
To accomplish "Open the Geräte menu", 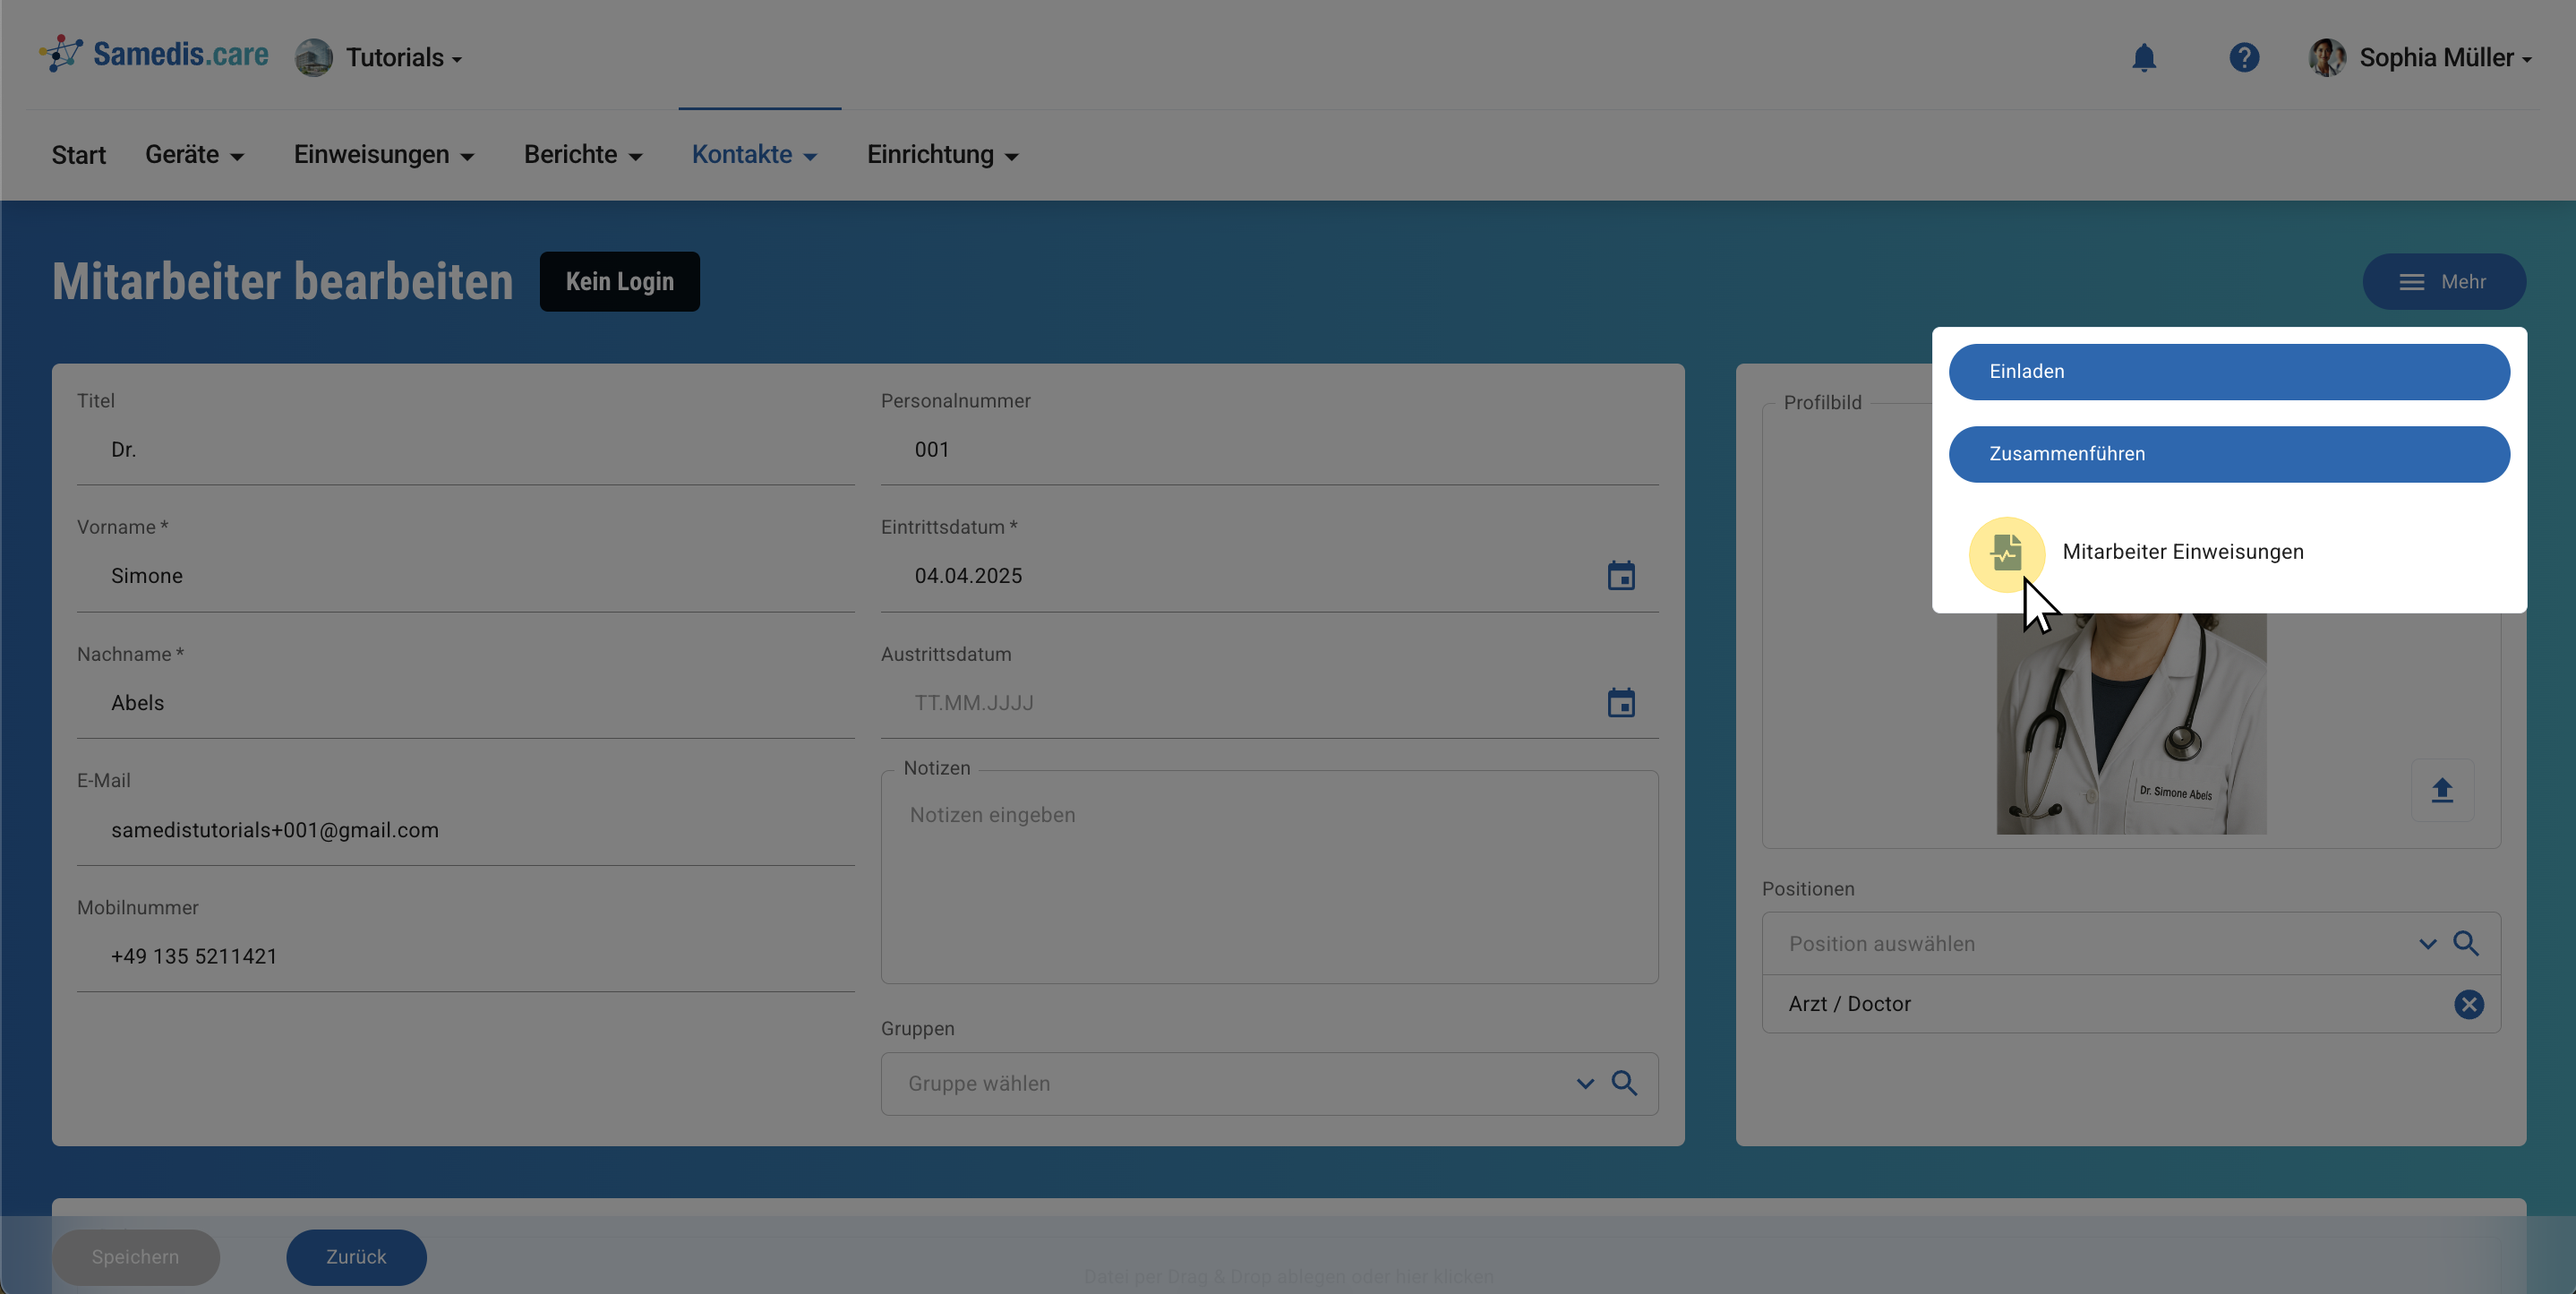I will pyautogui.click(x=194, y=155).
